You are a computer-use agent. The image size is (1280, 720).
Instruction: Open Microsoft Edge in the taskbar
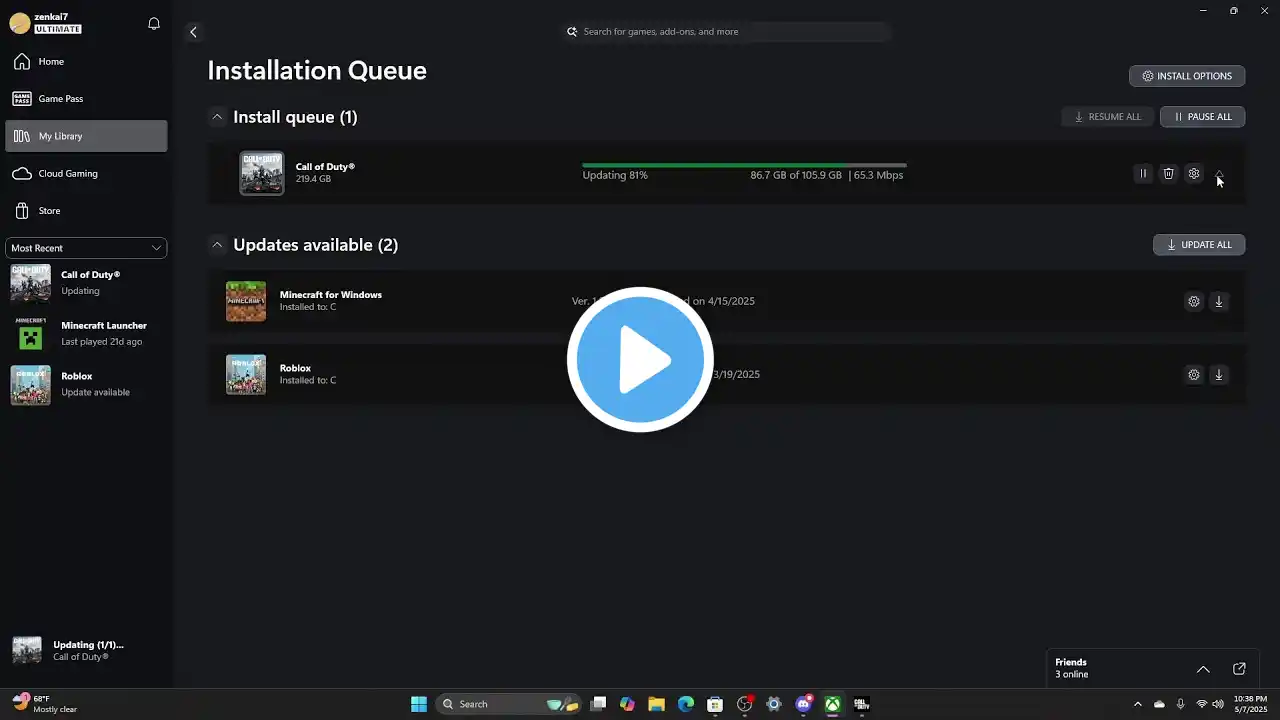coord(685,704)
